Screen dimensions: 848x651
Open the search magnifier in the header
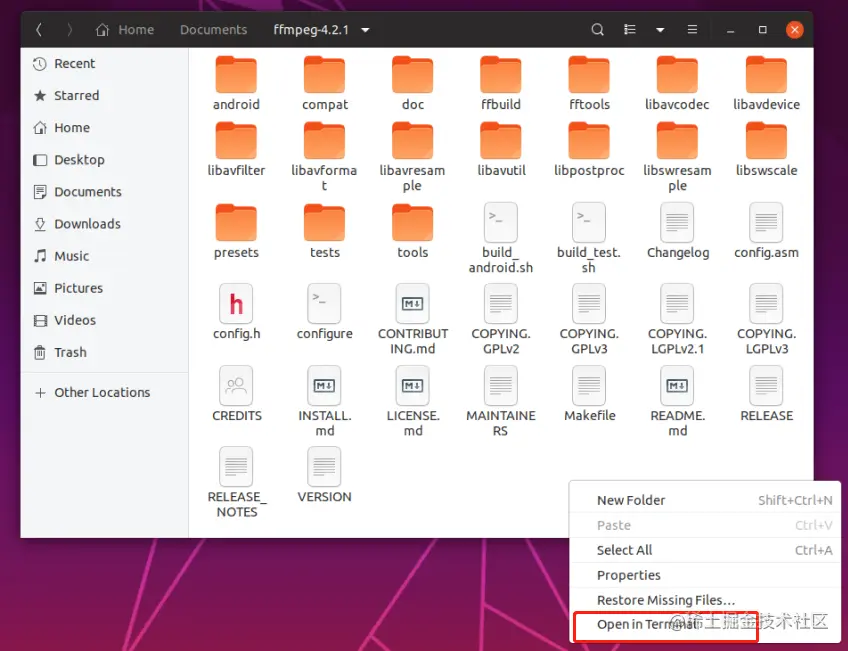(x=597, y=30)
